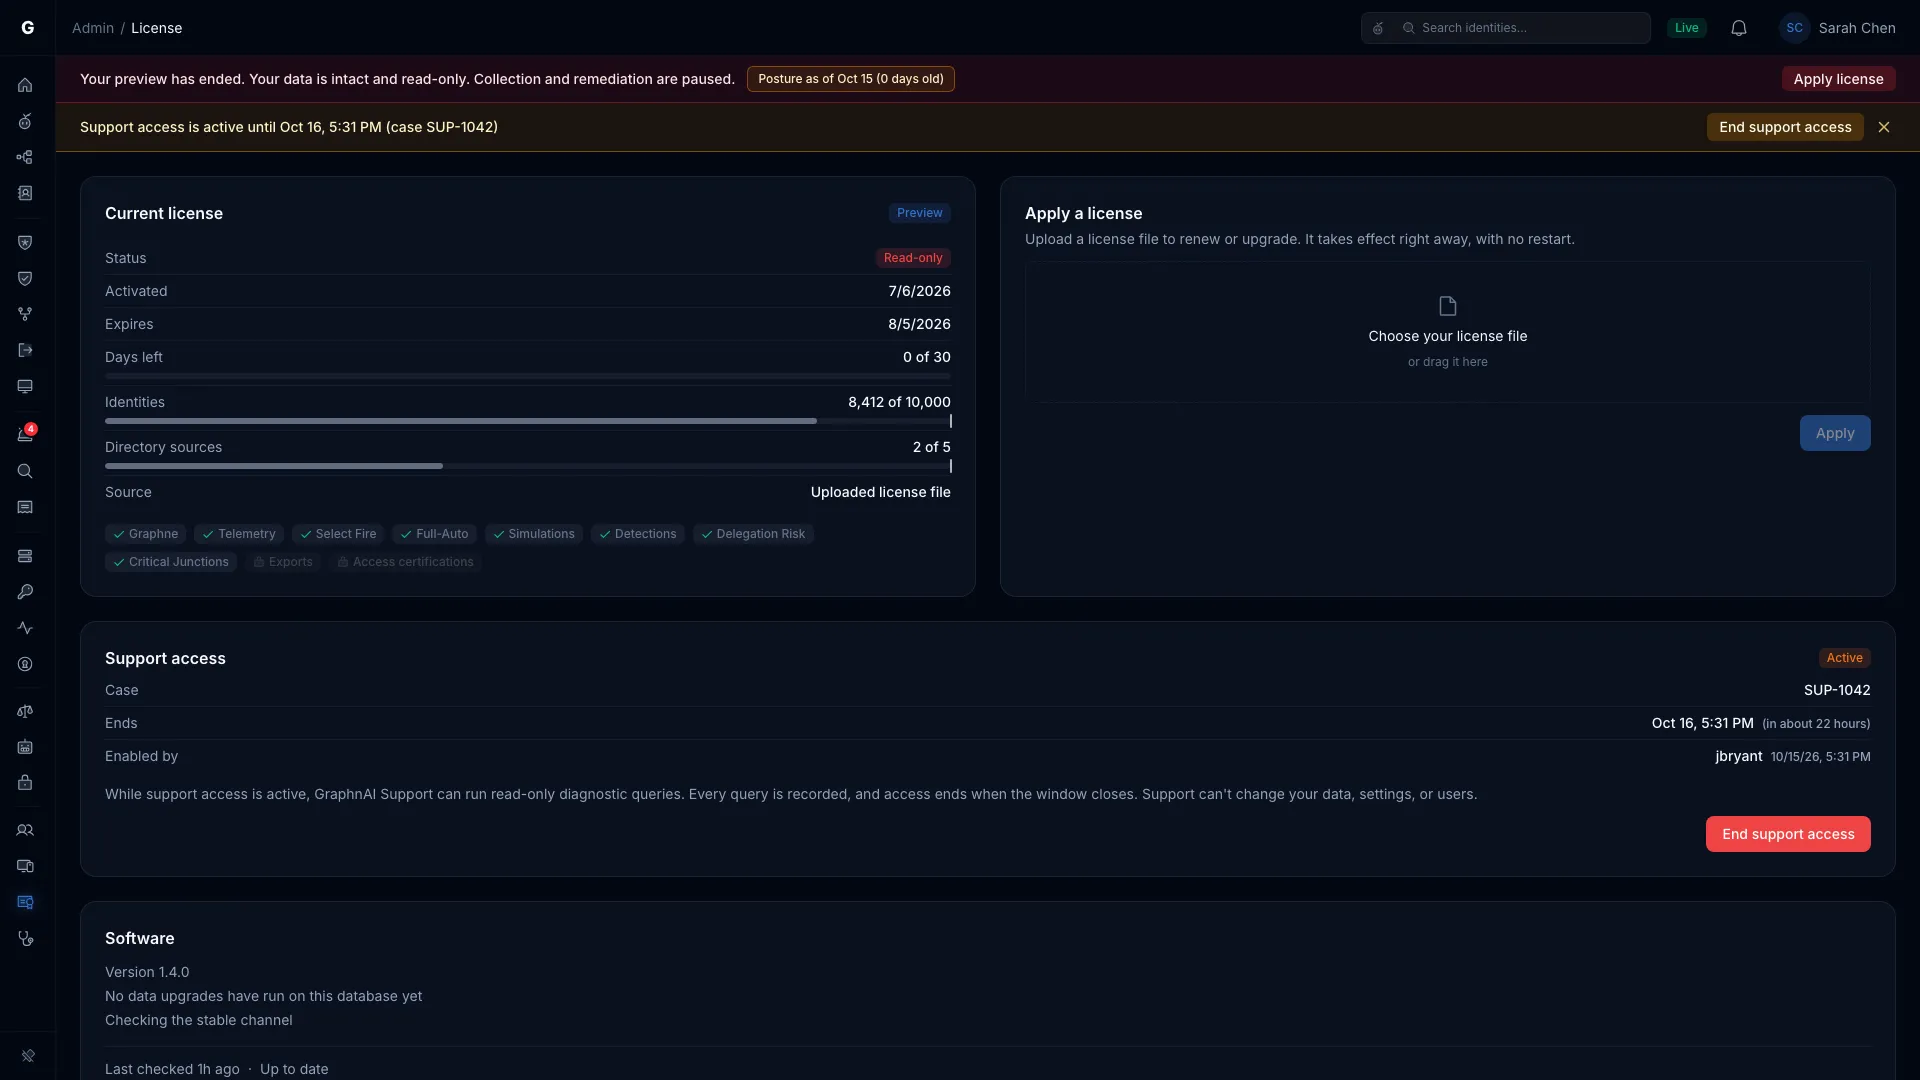Click the assistant icon beside search field
Screen dimensions: 1920x1080
click(1378, 28)
